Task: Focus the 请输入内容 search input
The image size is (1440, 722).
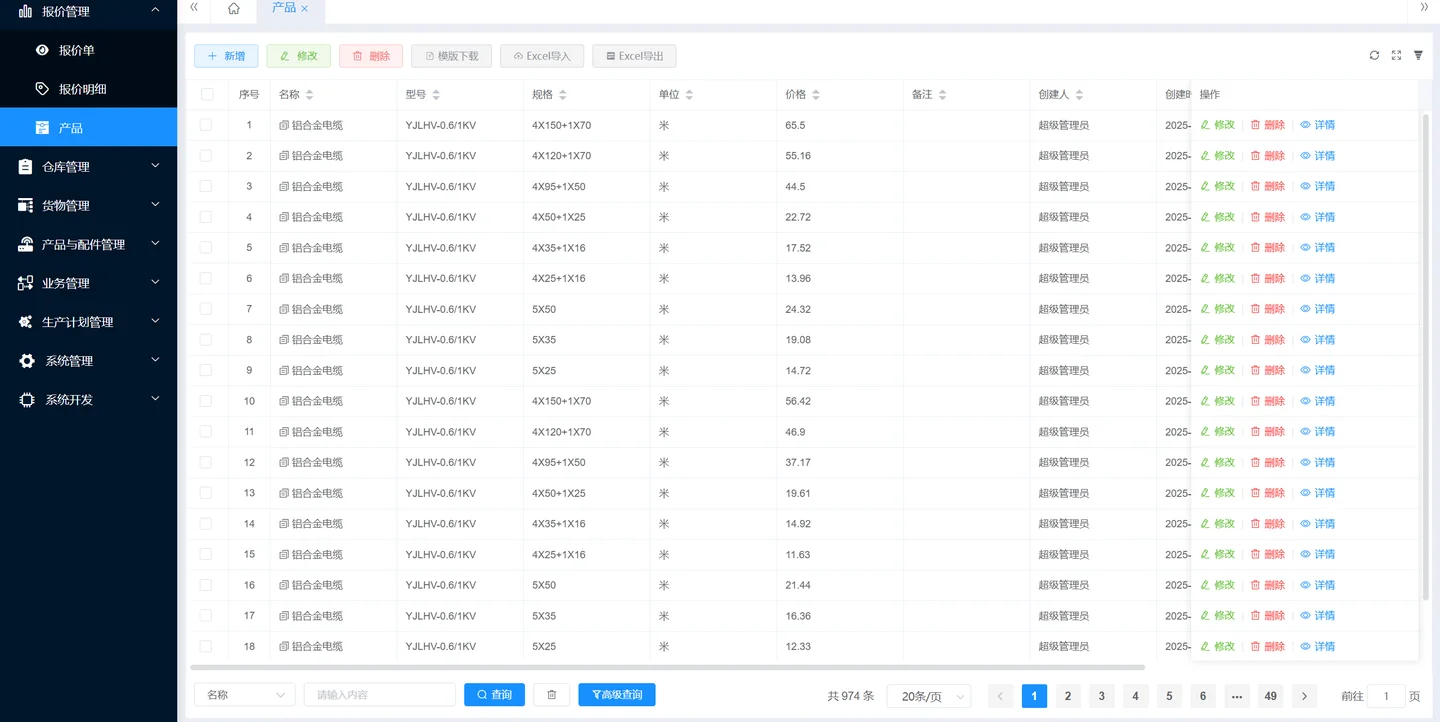Action: point(380,695)
